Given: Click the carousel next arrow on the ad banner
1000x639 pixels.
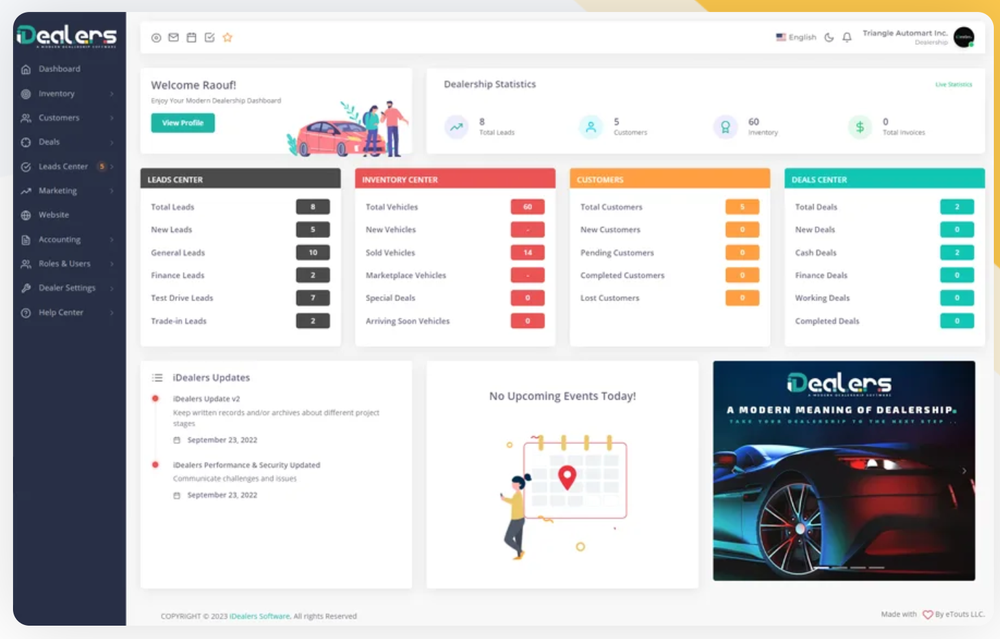Looking at the screenshot, I should click(x=965, y=470).
